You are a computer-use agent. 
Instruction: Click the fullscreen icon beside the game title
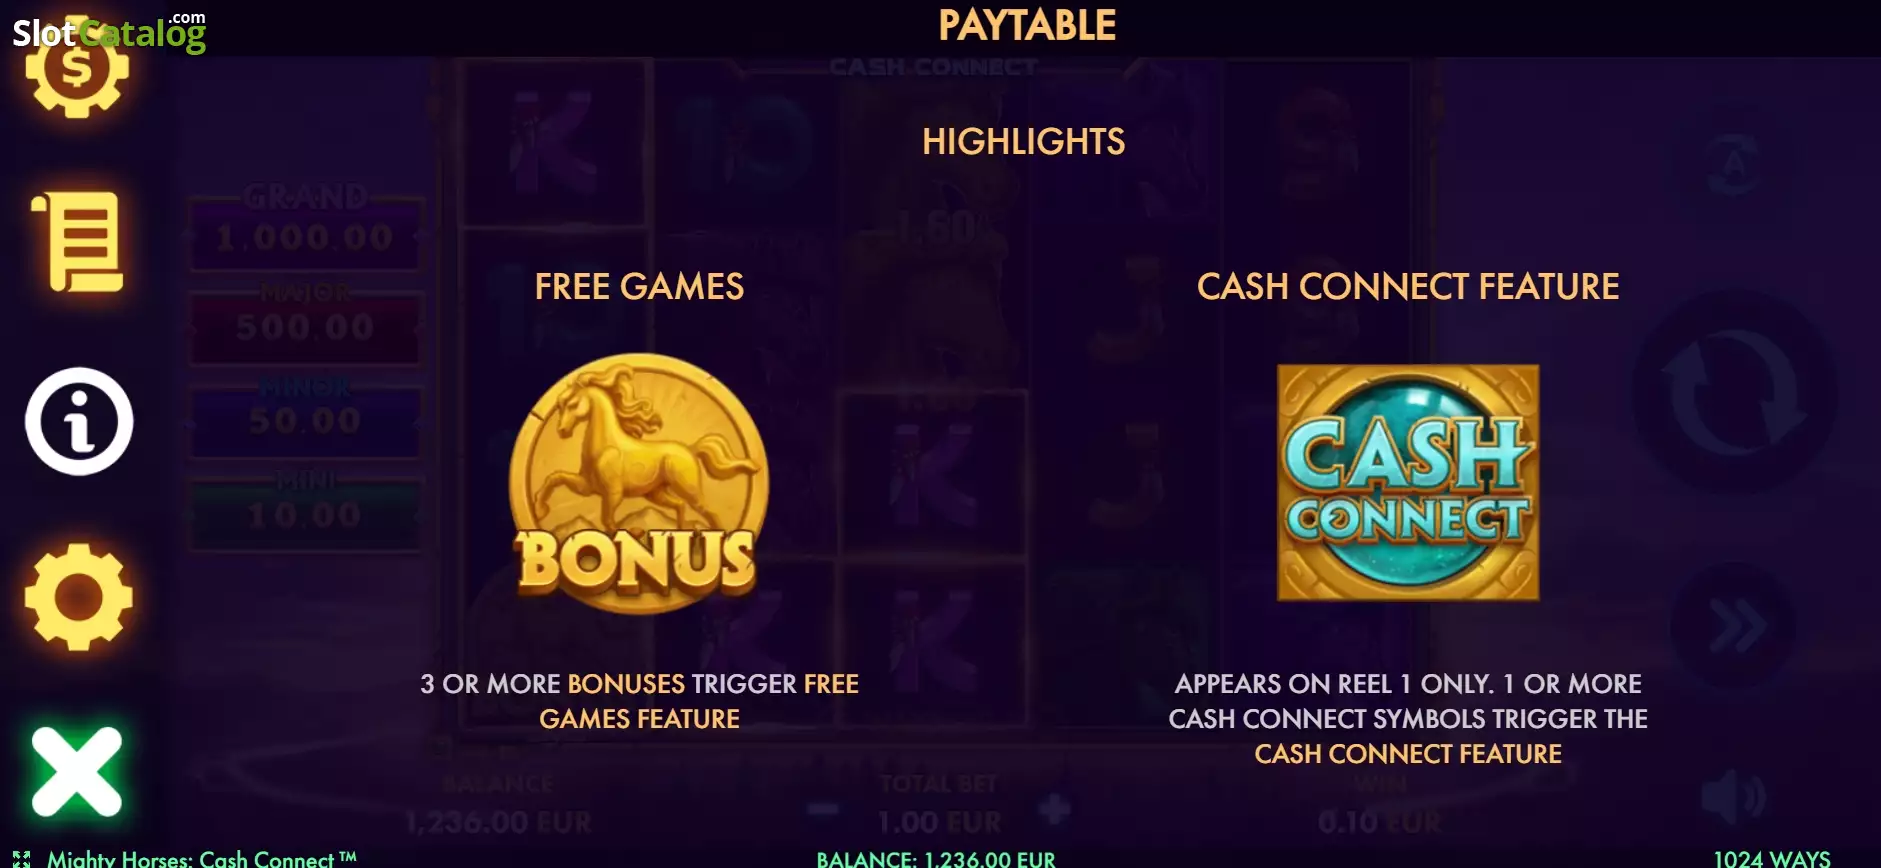point(22,859)
